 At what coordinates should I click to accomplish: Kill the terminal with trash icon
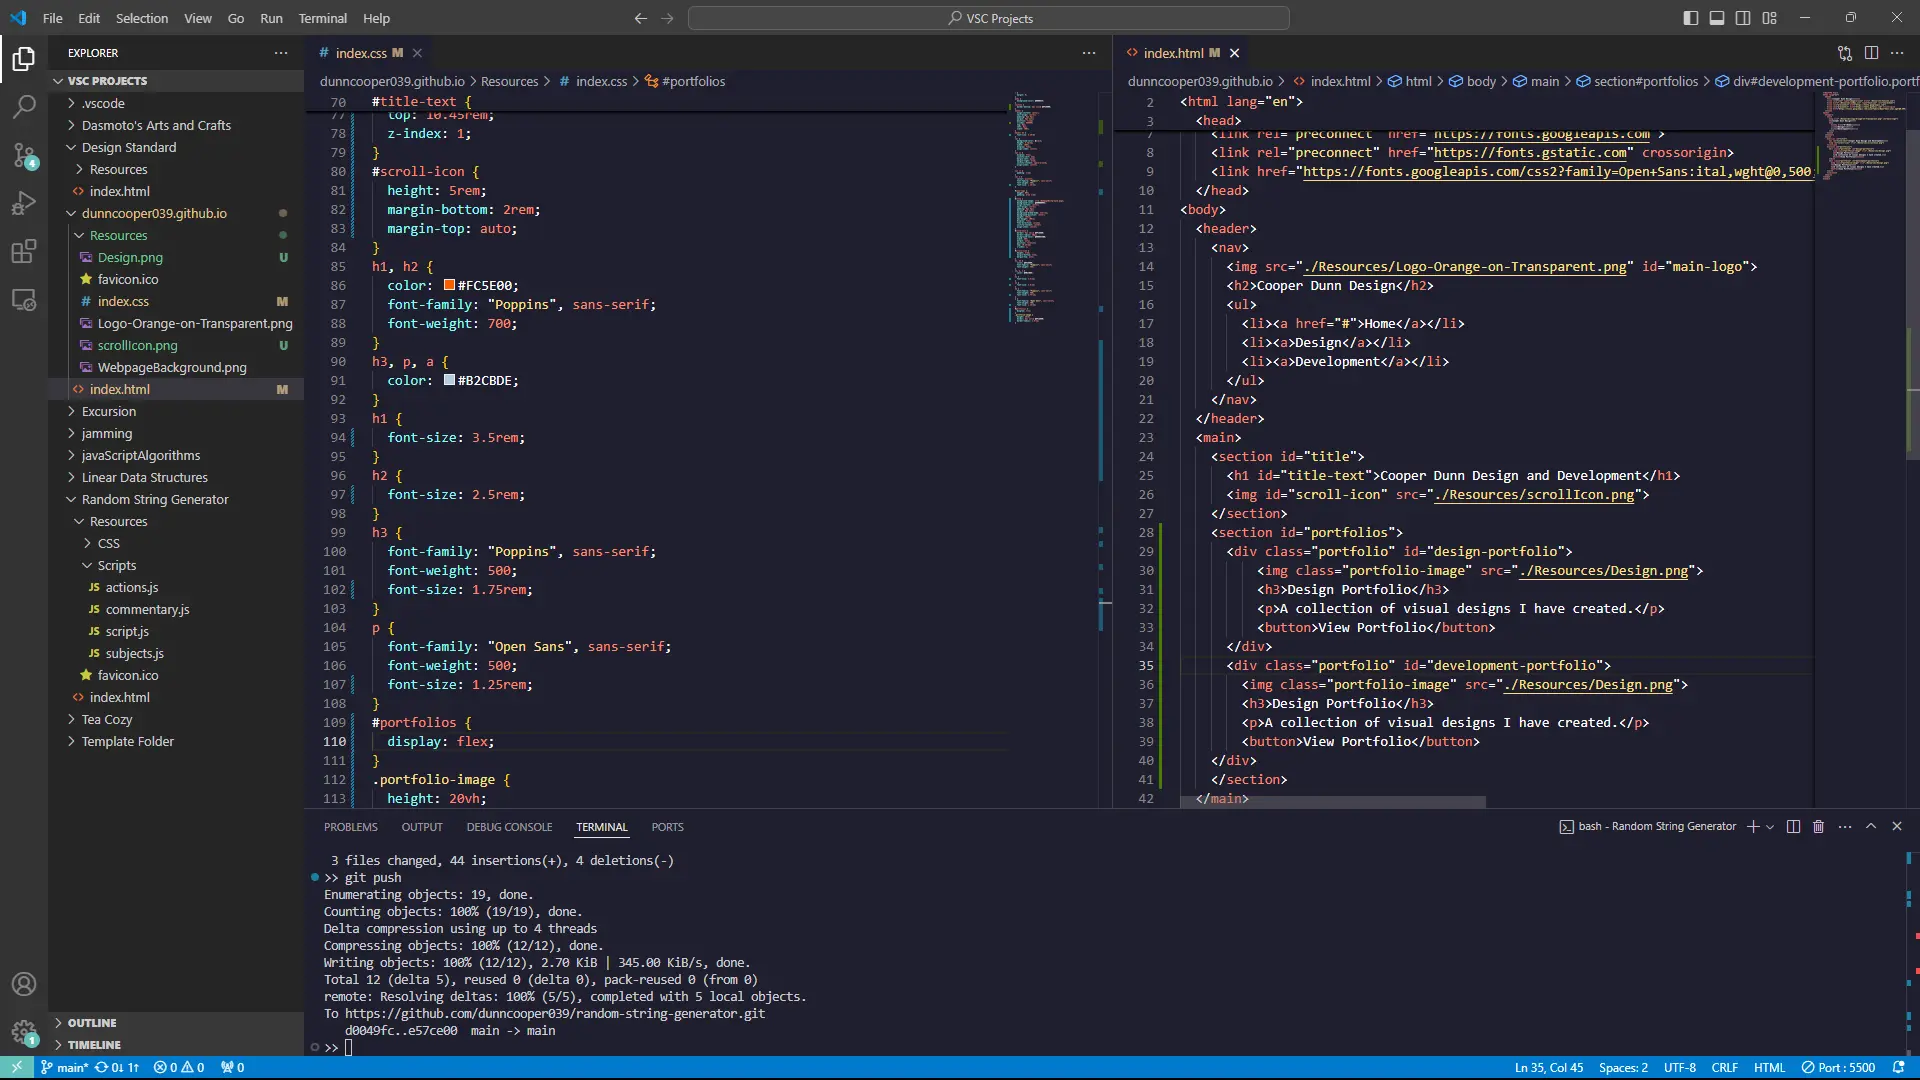click(x=1819, y=827)
